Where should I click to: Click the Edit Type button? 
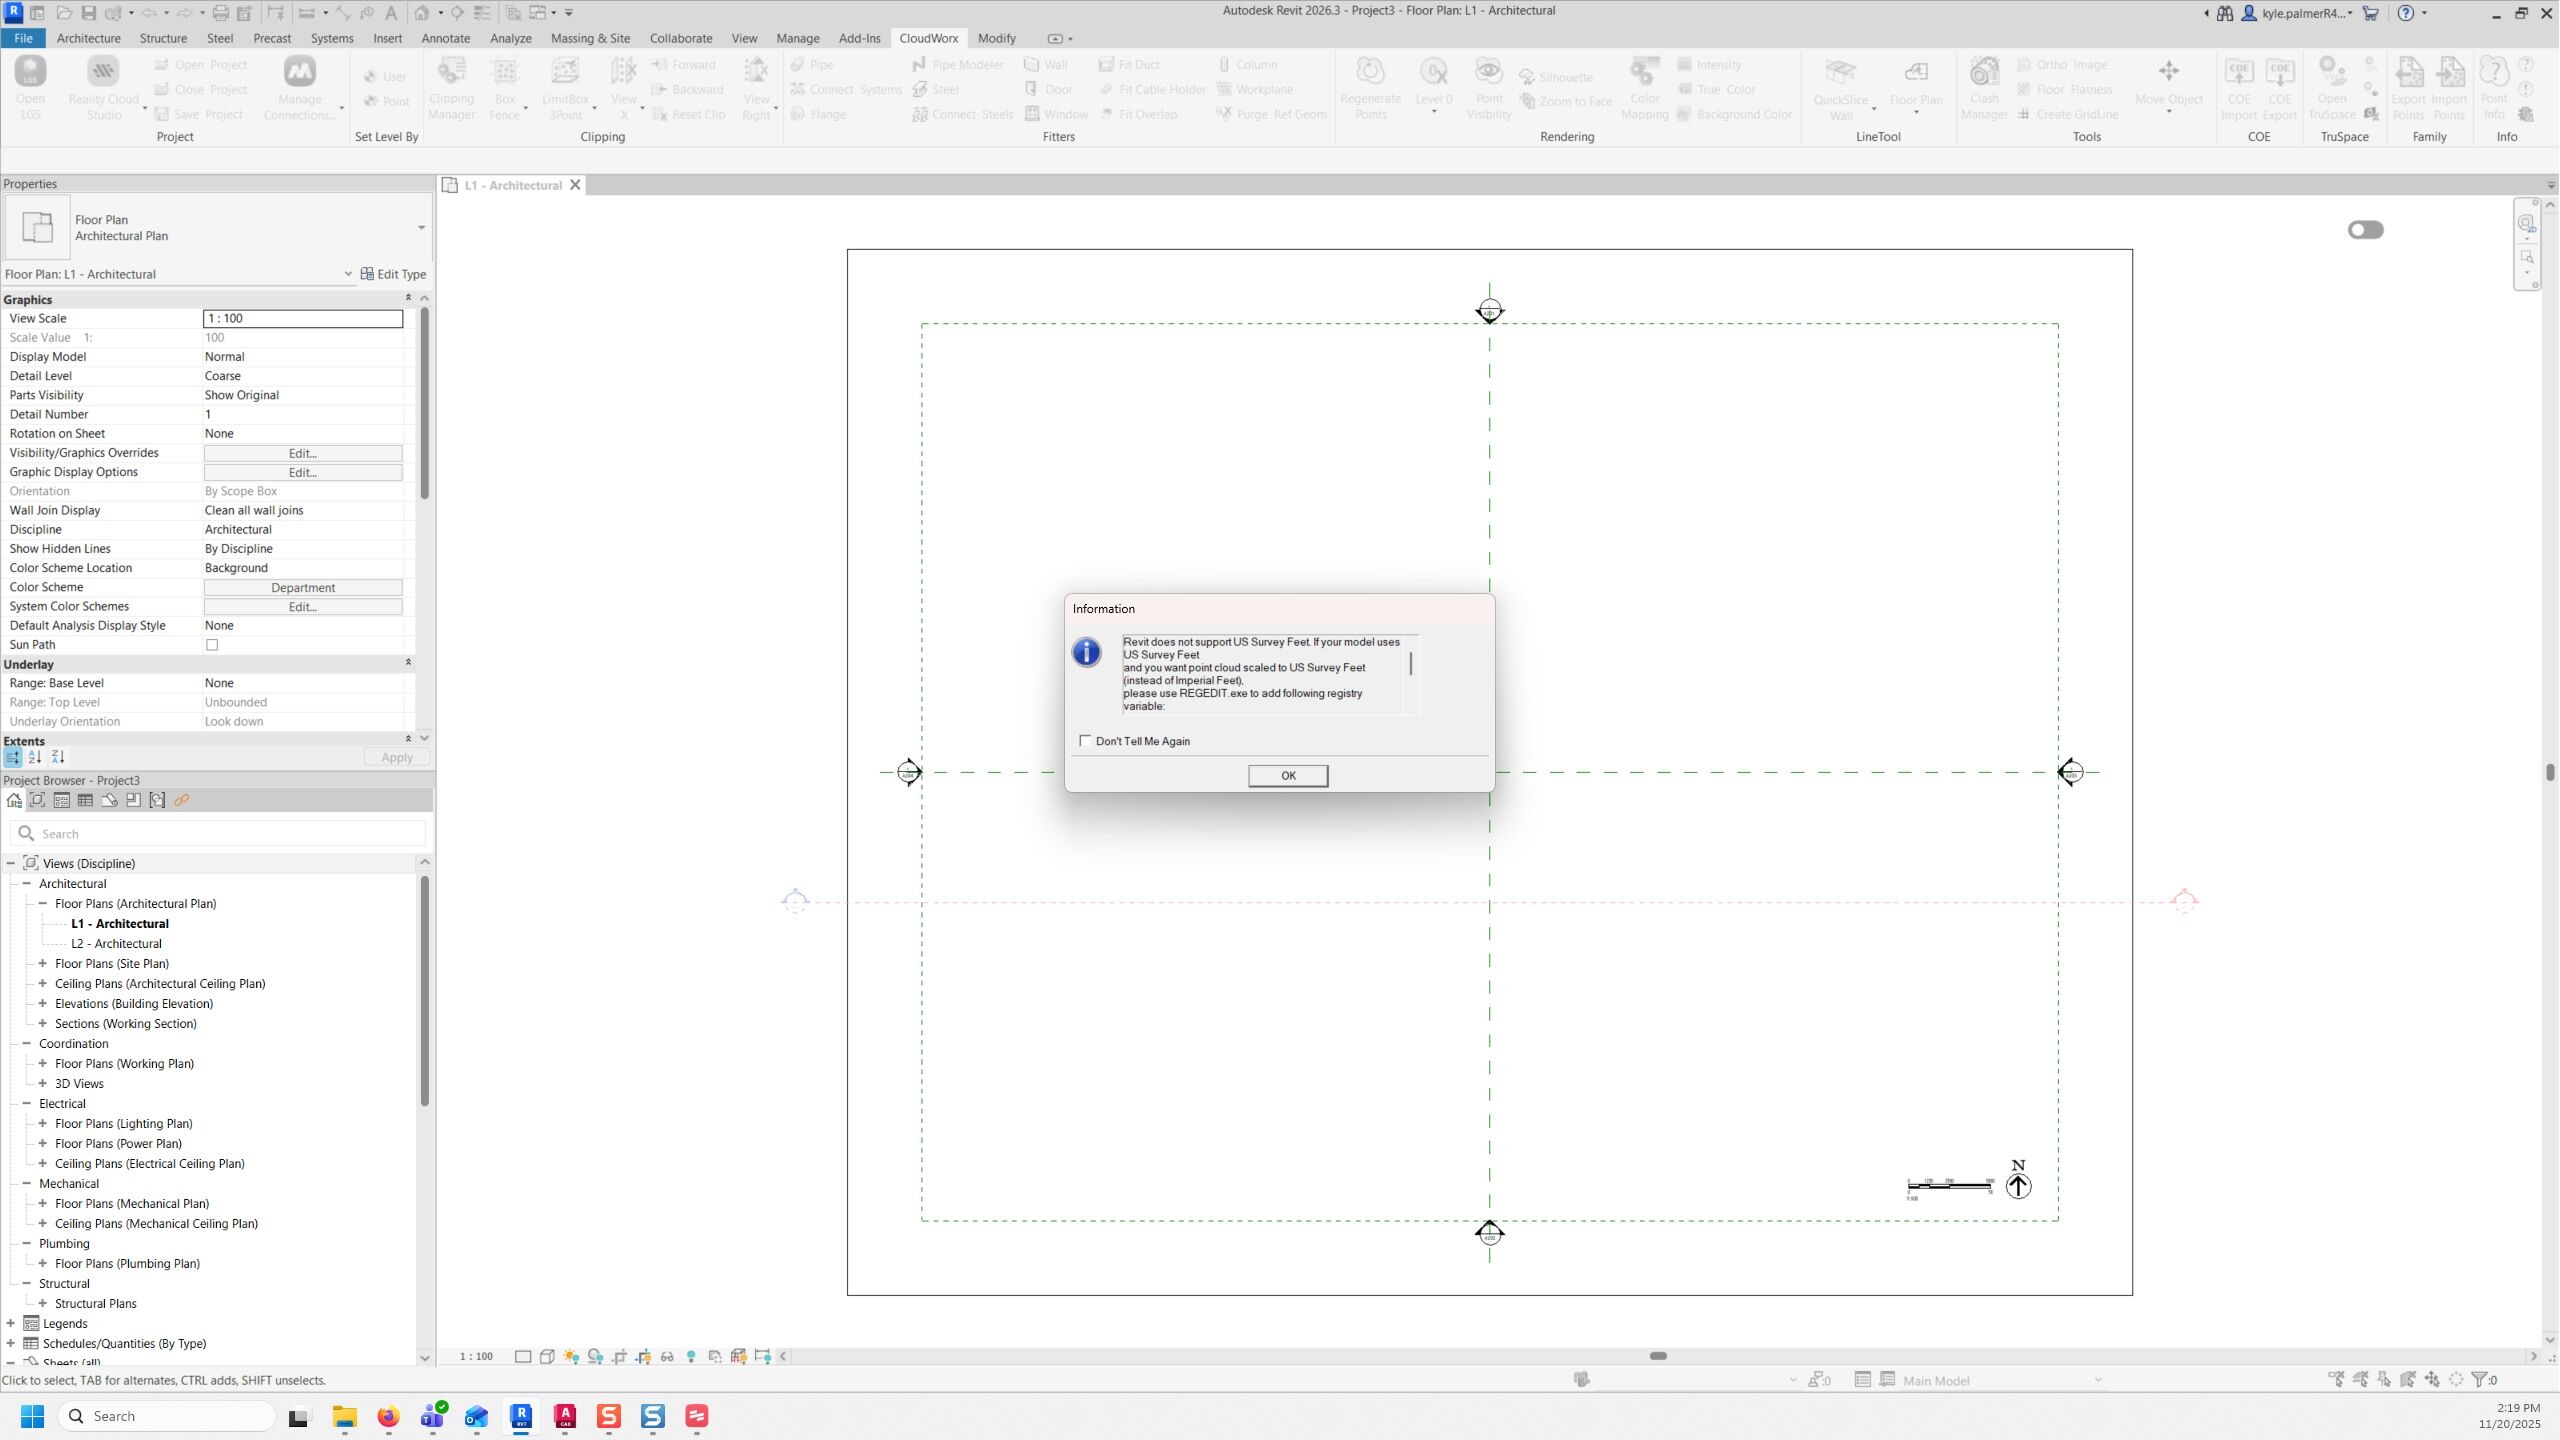pos(393,274)
